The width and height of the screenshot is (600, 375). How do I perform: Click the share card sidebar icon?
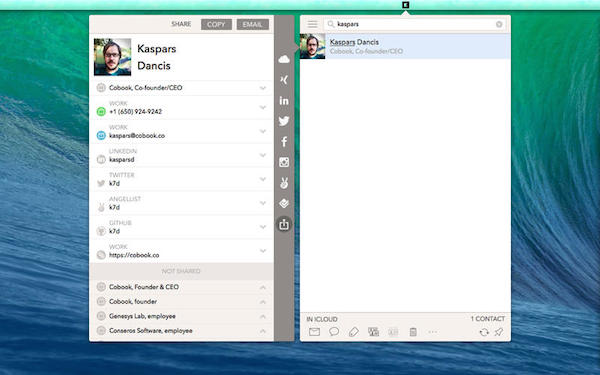point(284,224)
